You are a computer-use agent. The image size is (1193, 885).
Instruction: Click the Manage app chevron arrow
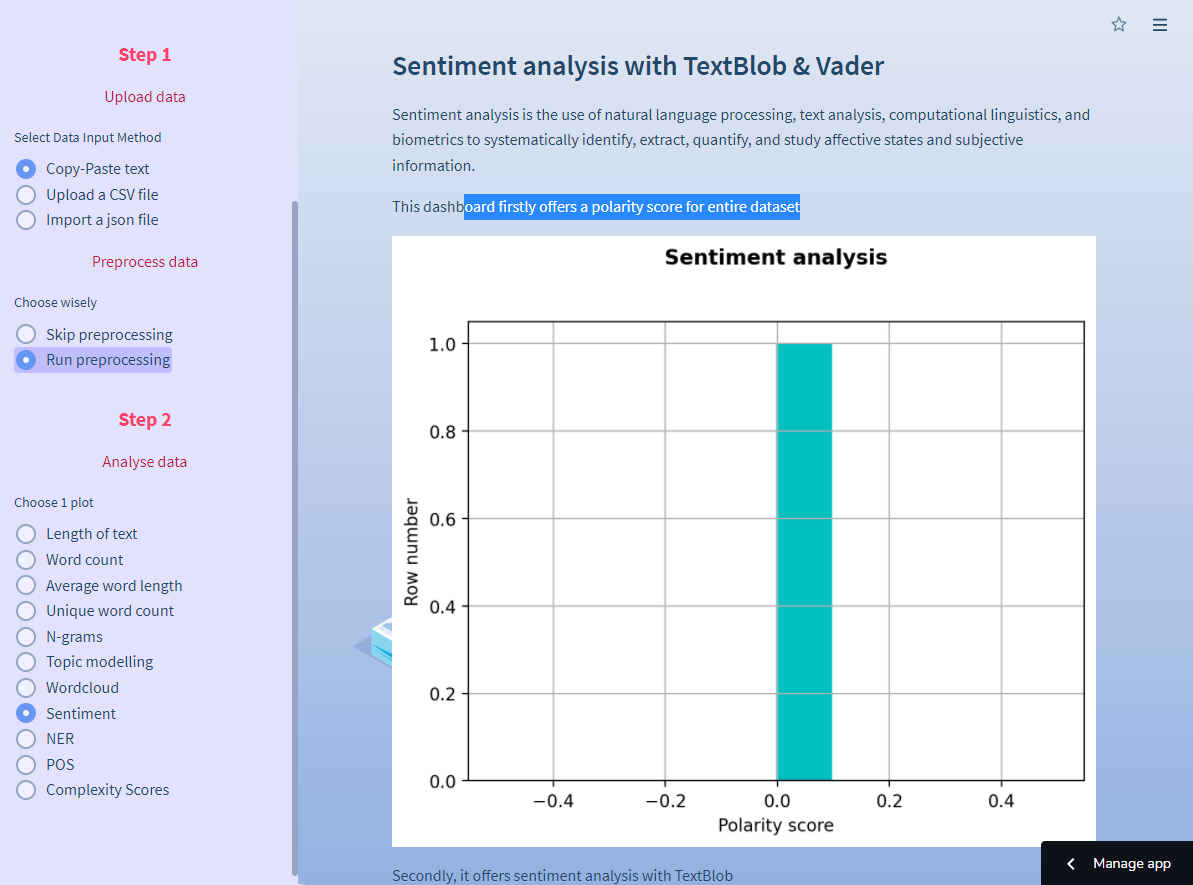(x=1071, y=864)
